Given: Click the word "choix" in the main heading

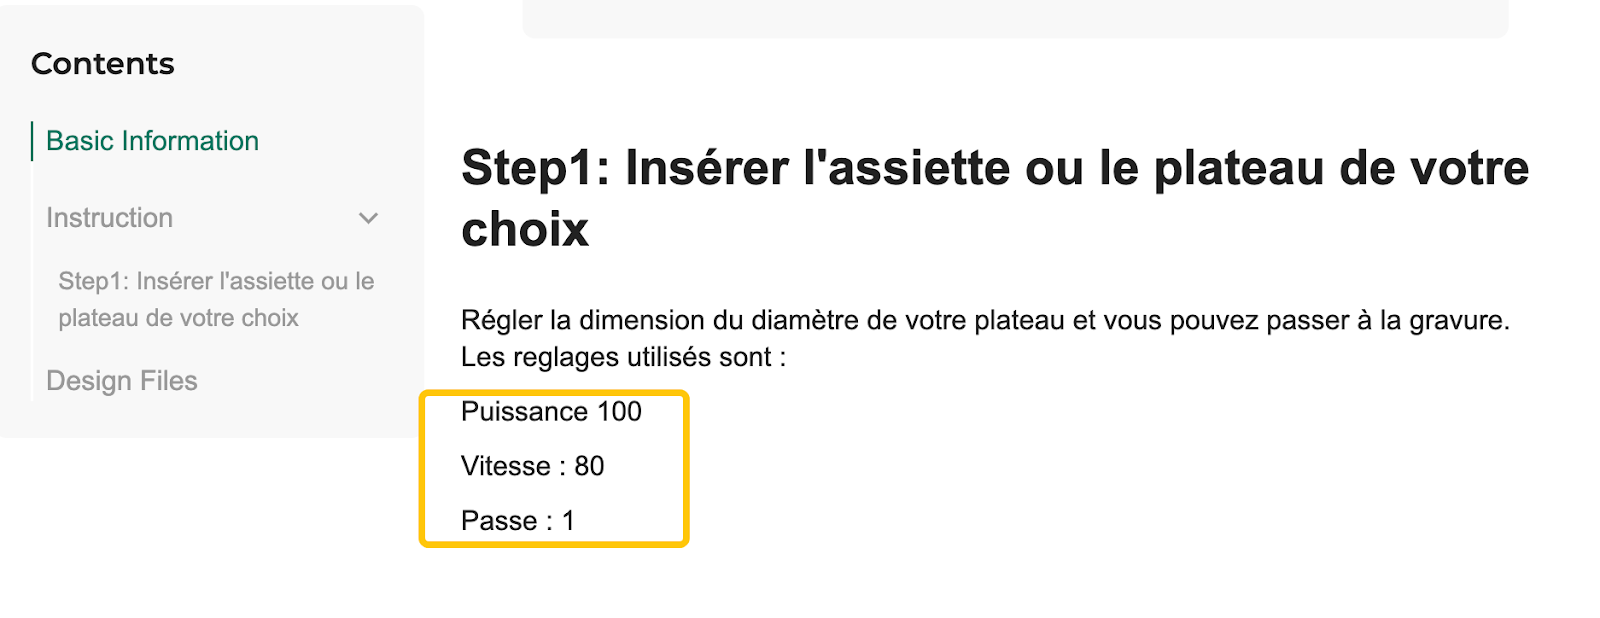Looking at the screenshot, I should pyautogui.click(x=525, y=230).
